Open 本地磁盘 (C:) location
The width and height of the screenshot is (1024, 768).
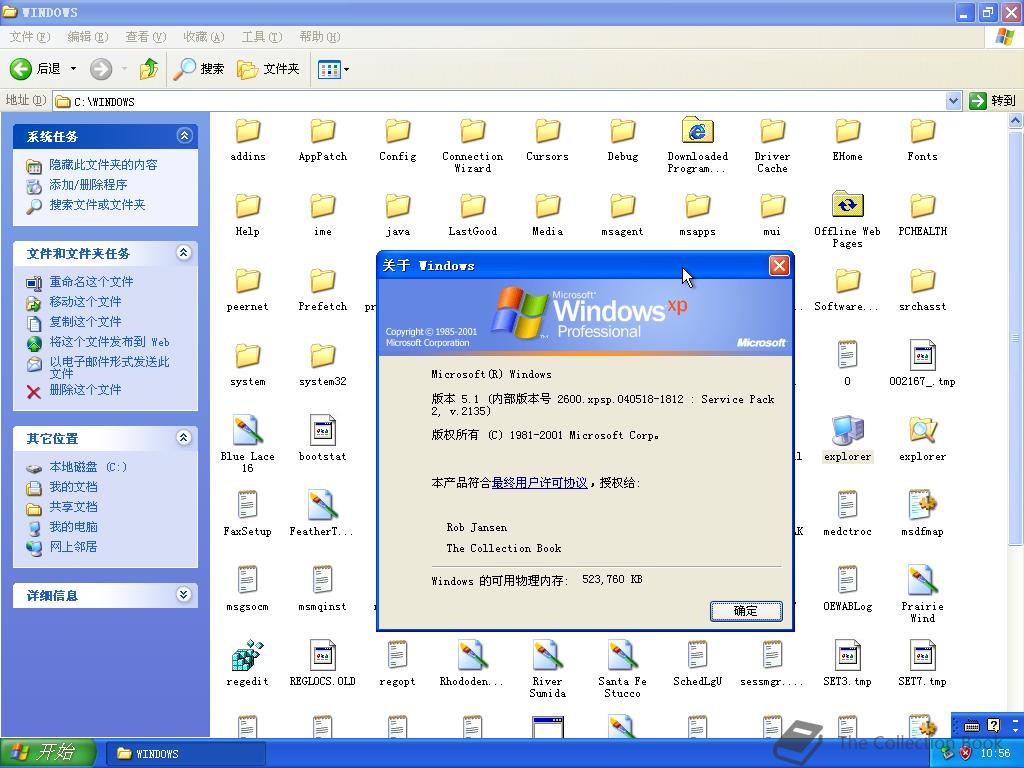pyautogui.click(x=88, y=467)
